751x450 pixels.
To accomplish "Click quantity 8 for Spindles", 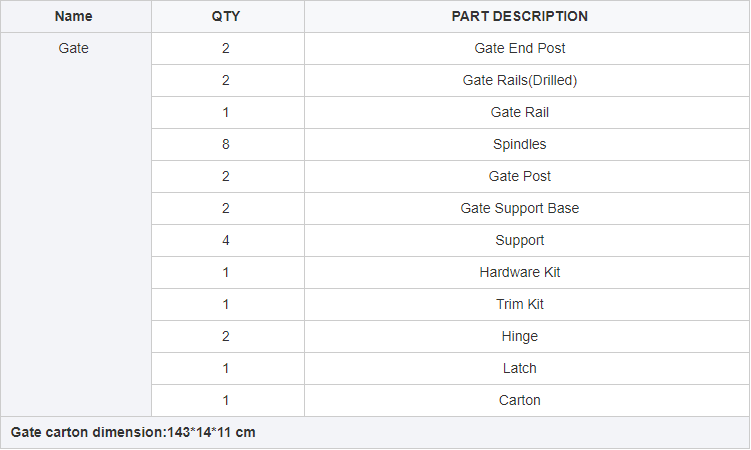I will click(x=226, y=145).
